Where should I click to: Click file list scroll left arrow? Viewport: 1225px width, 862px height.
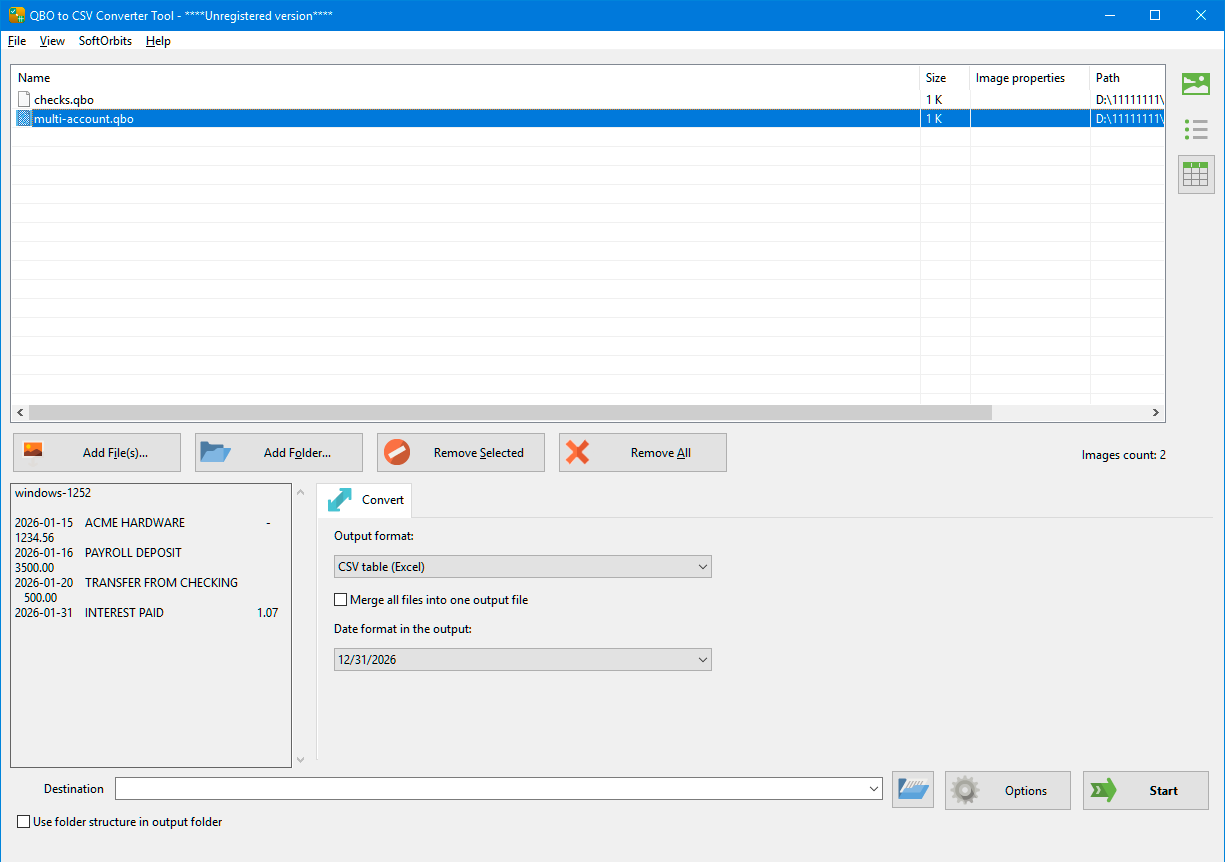tap(19, 412)
